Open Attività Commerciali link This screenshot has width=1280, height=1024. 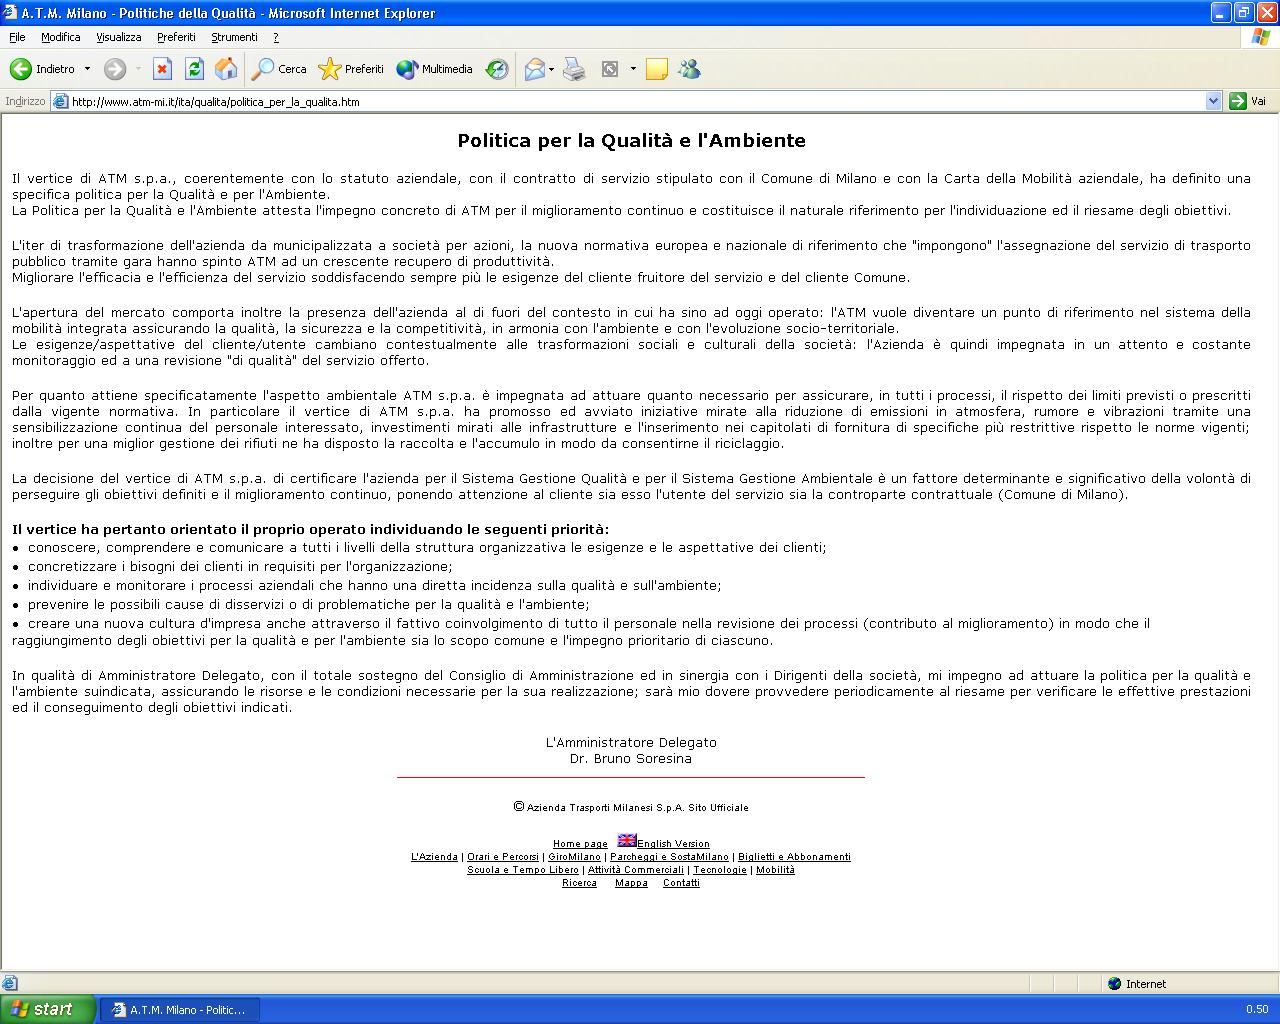(636, 870)
